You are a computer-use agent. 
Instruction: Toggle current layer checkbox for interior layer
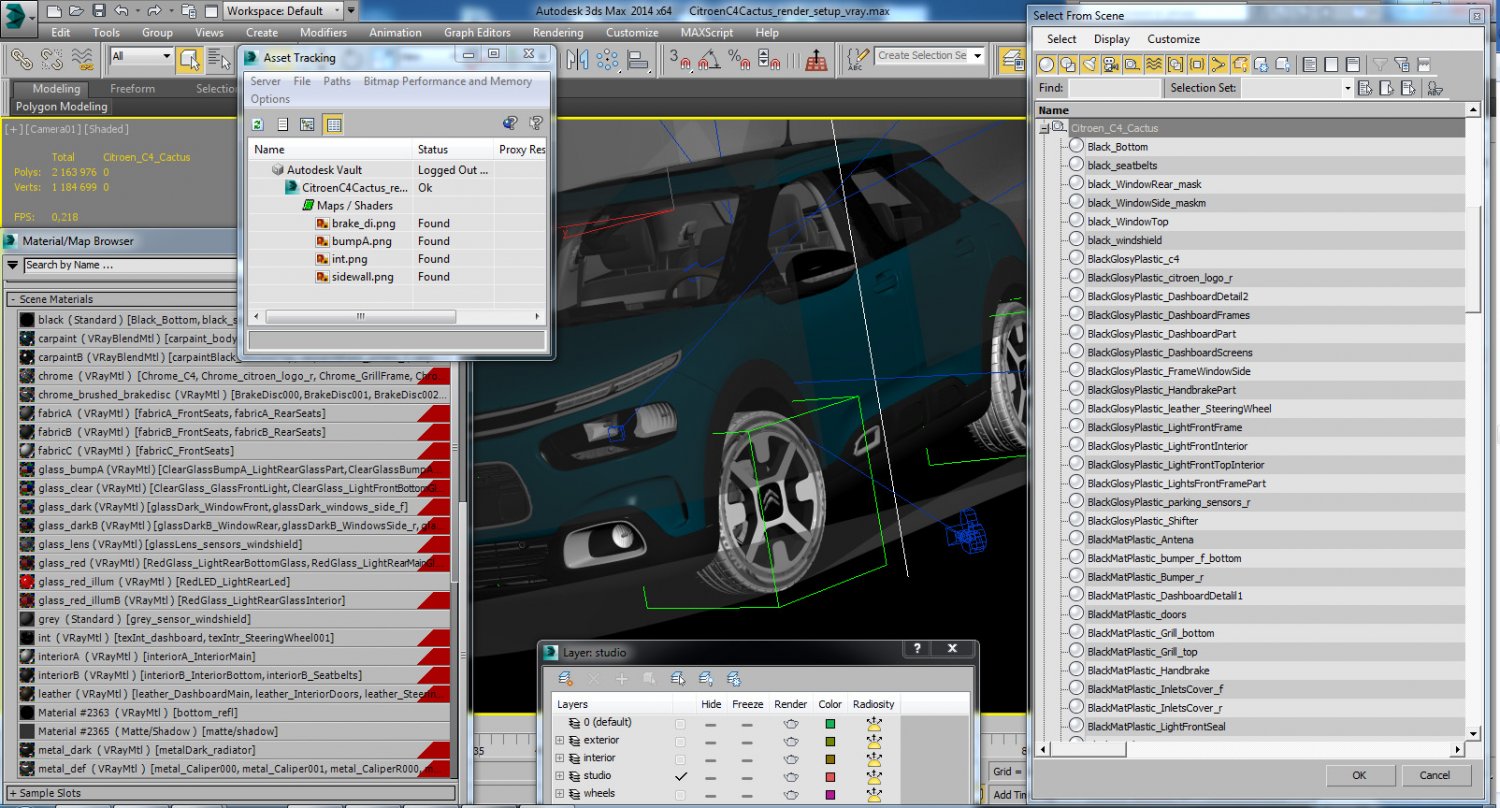point(681,759)
